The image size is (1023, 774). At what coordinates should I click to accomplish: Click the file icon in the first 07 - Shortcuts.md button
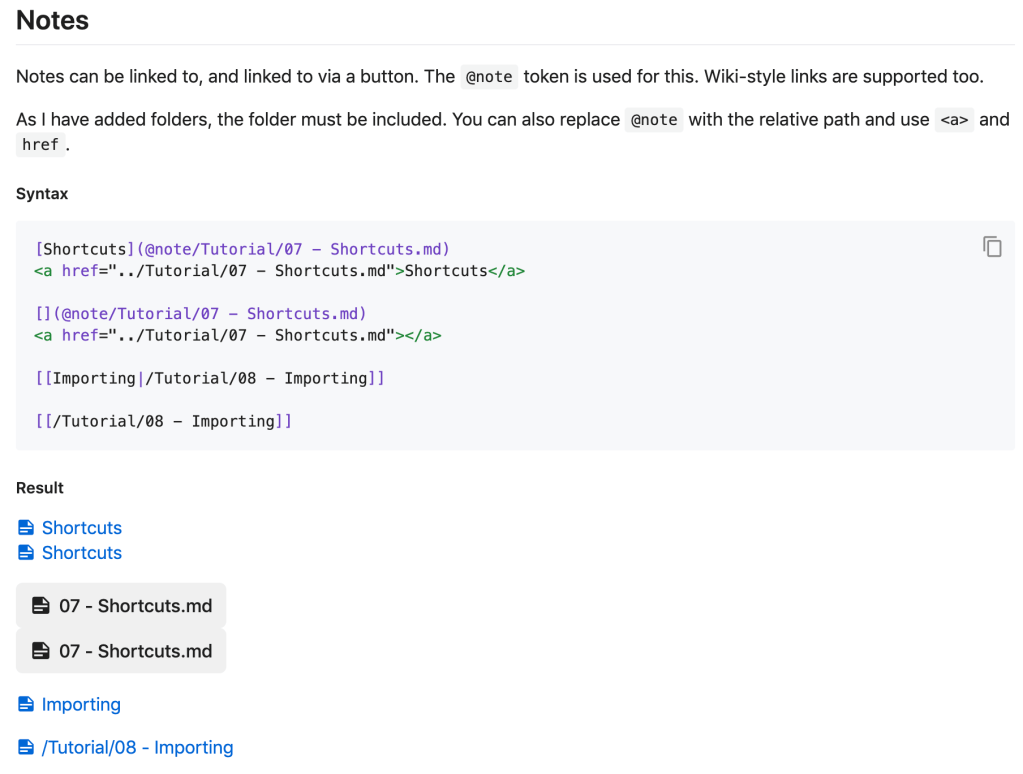[x=40, y=606]
